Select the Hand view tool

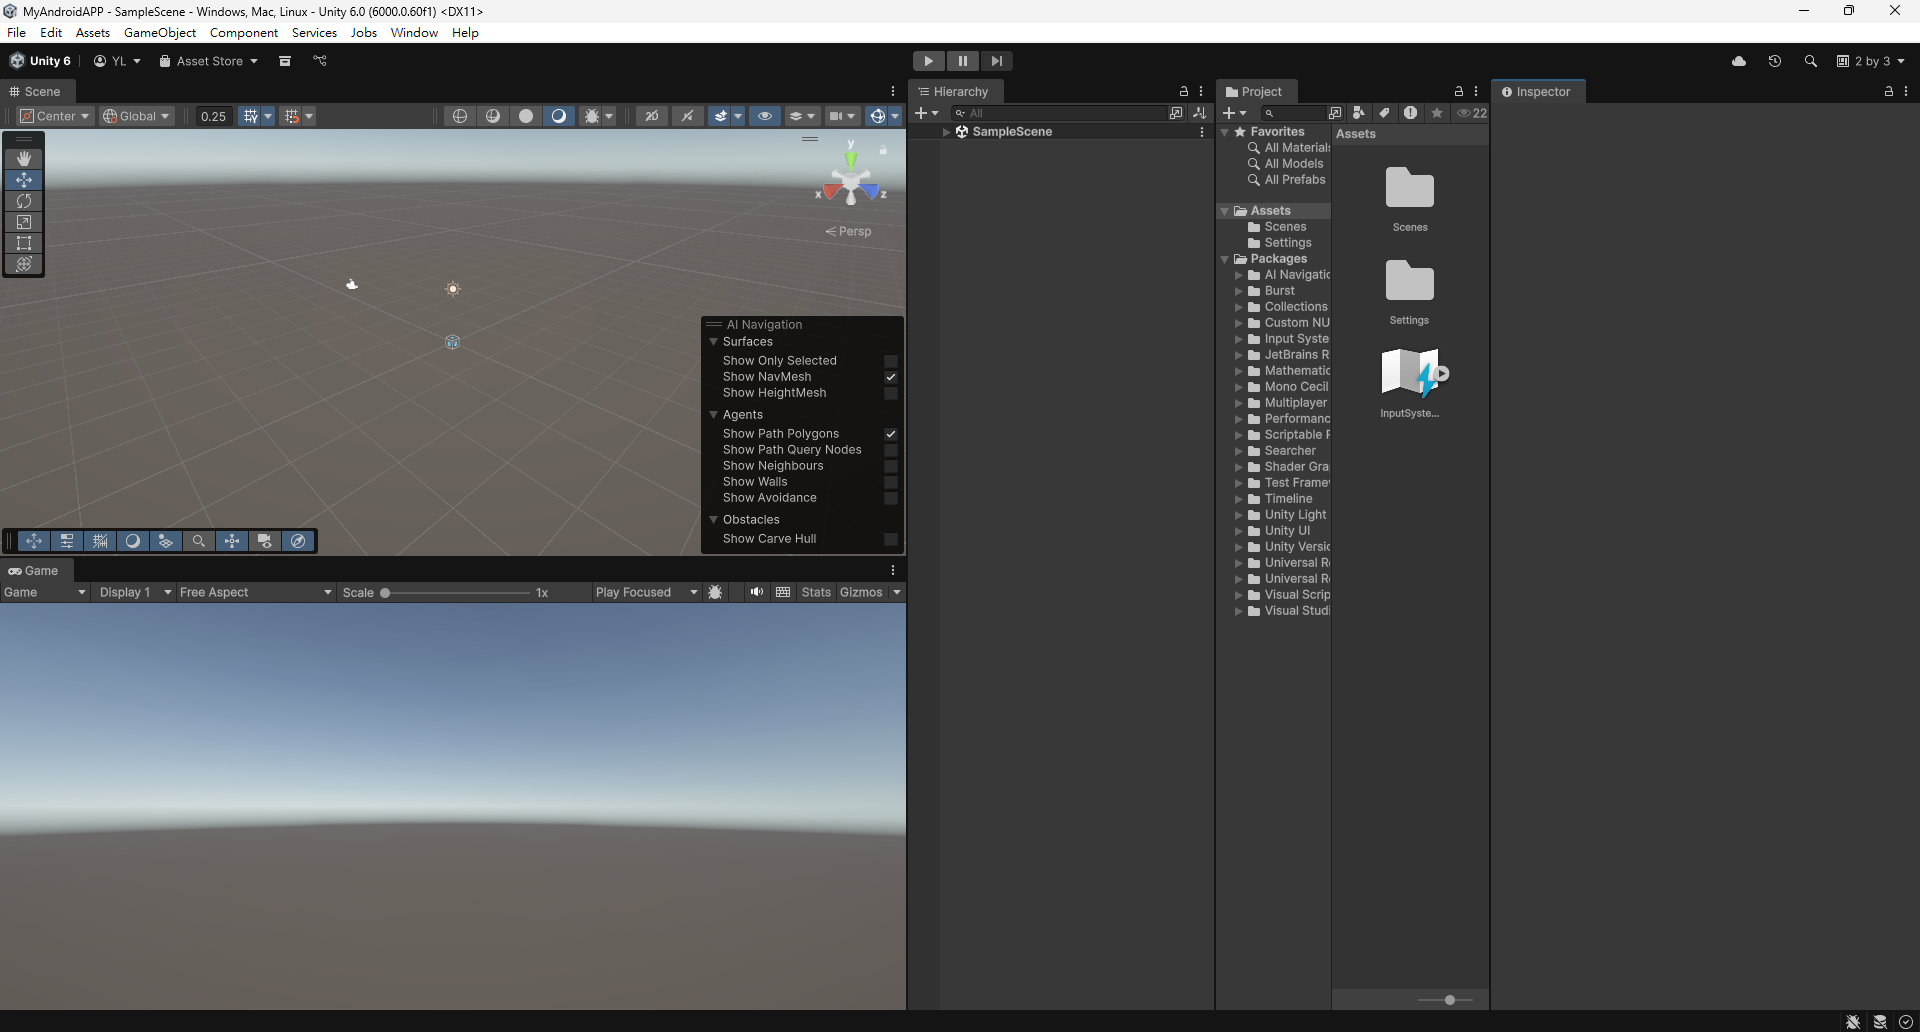(24, 159)
